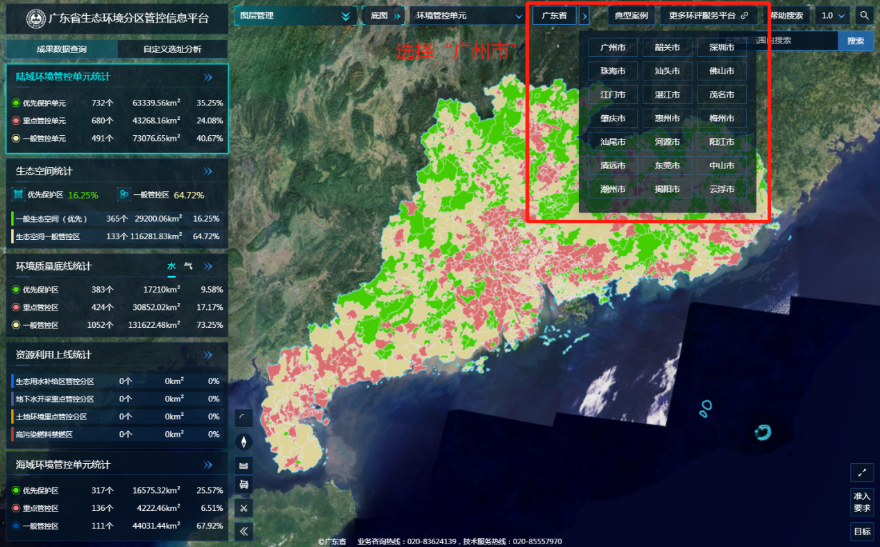Collapse side panel with double-left arrow icon
This screenshot has height=547, width=880.
click(244, 531)
